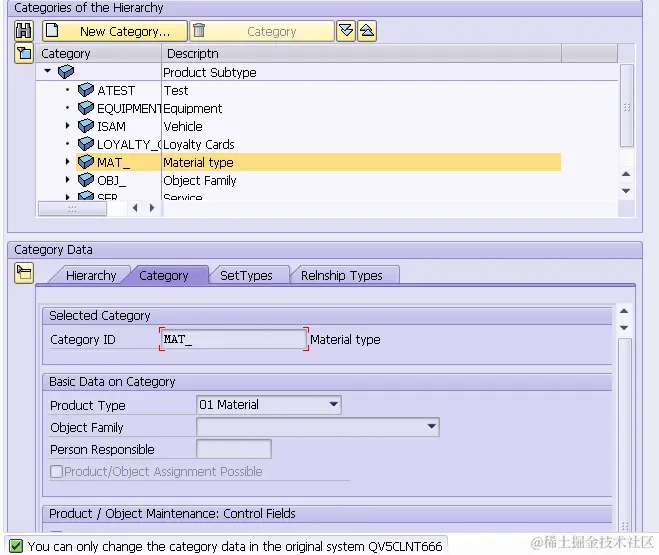Click the Person Responsible input field
Screen dimensions: 659x555
[234, 449]
